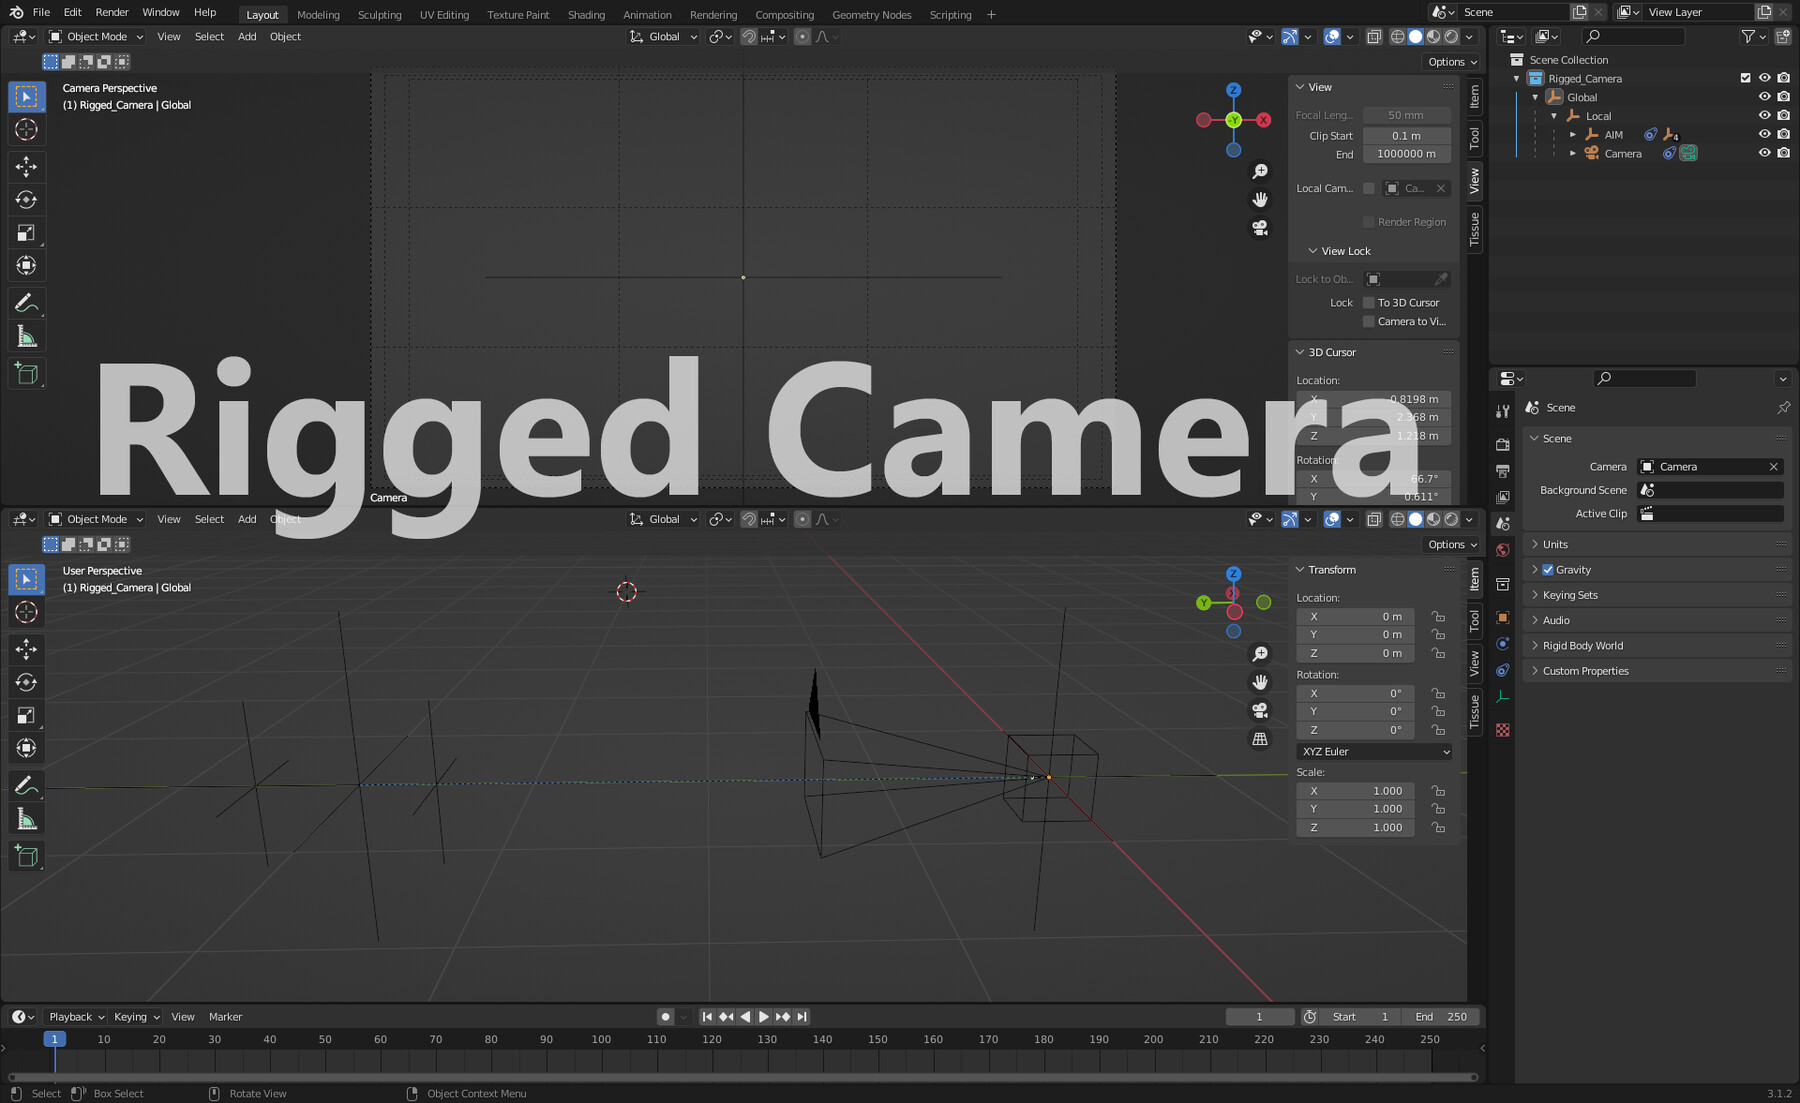The image size is (1800, 1103).
Task: Jump to start frame in timeline
Action: 707,1017
